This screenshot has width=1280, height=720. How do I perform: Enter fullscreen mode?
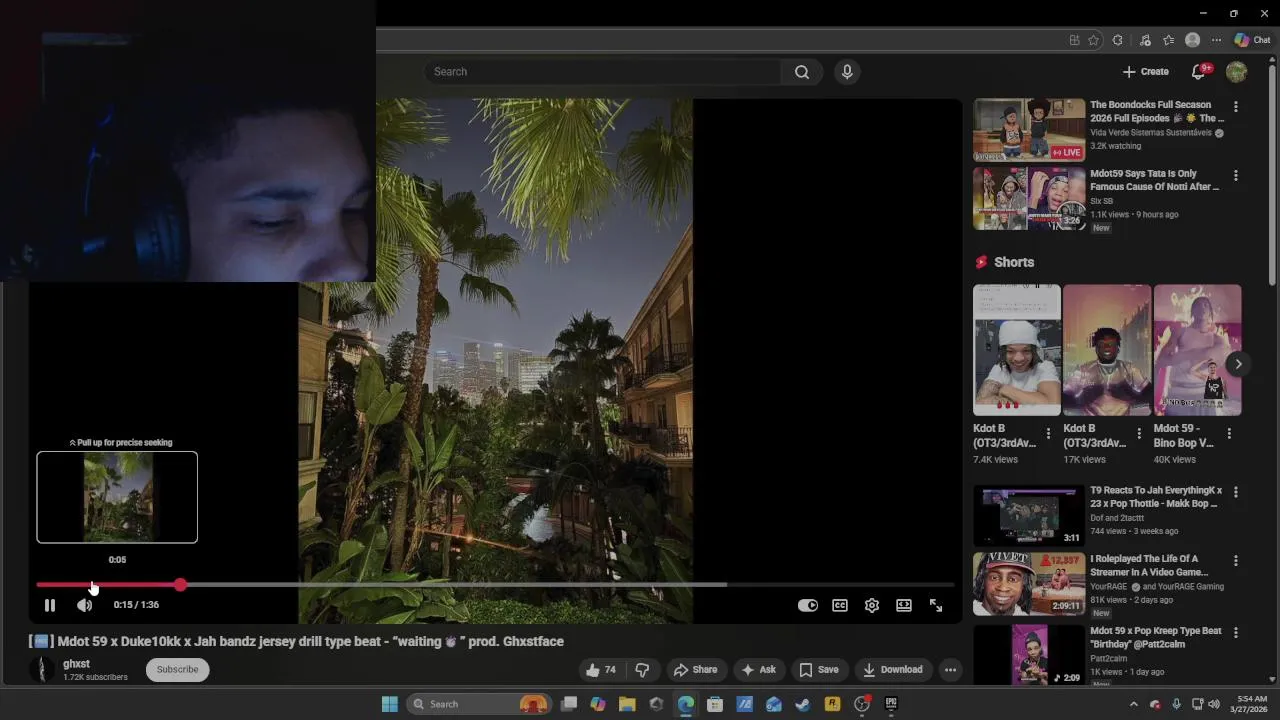(x=936, y=605)
